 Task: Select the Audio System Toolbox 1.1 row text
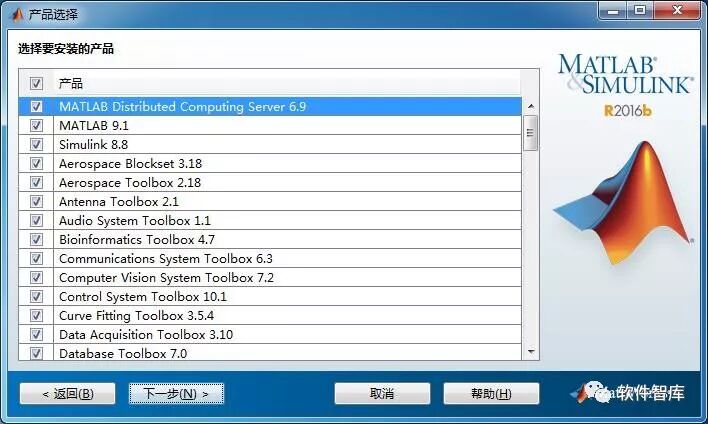pos(135,220)
